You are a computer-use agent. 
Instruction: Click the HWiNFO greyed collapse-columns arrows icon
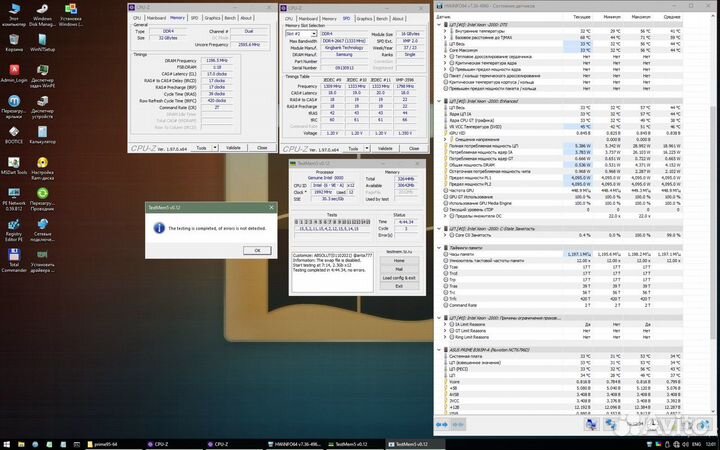tap(458, 425)
